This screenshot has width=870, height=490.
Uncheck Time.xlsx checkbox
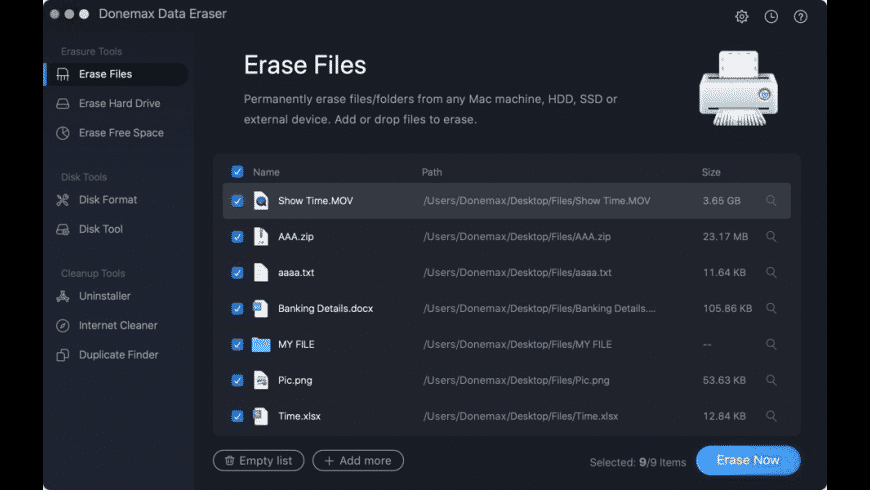(x=237, y=416)
